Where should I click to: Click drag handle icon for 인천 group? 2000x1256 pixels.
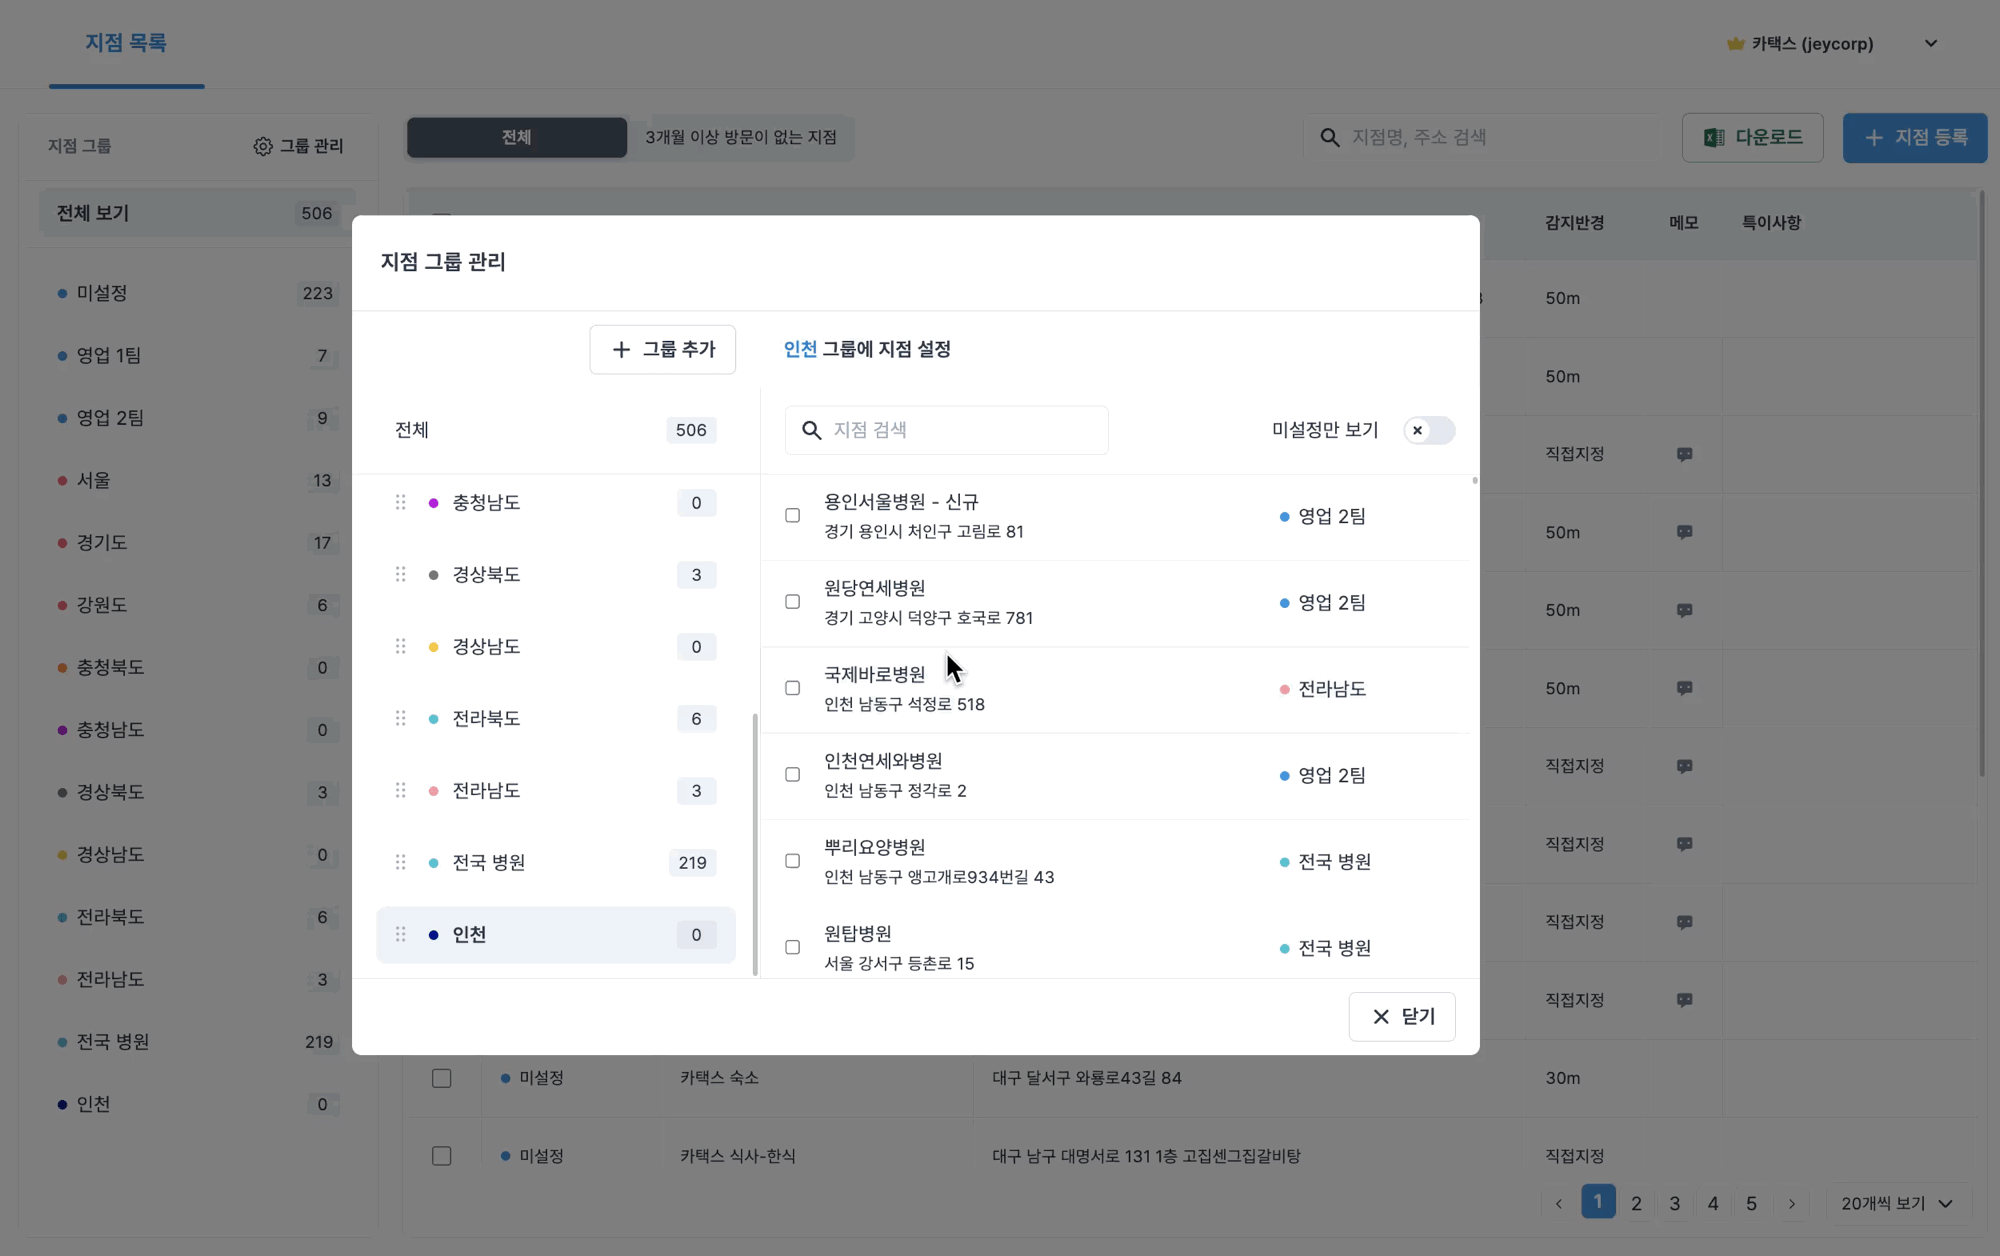400,934
